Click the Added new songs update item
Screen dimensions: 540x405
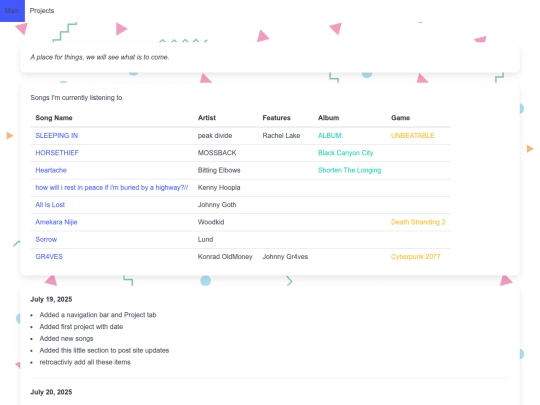[66, 339]
